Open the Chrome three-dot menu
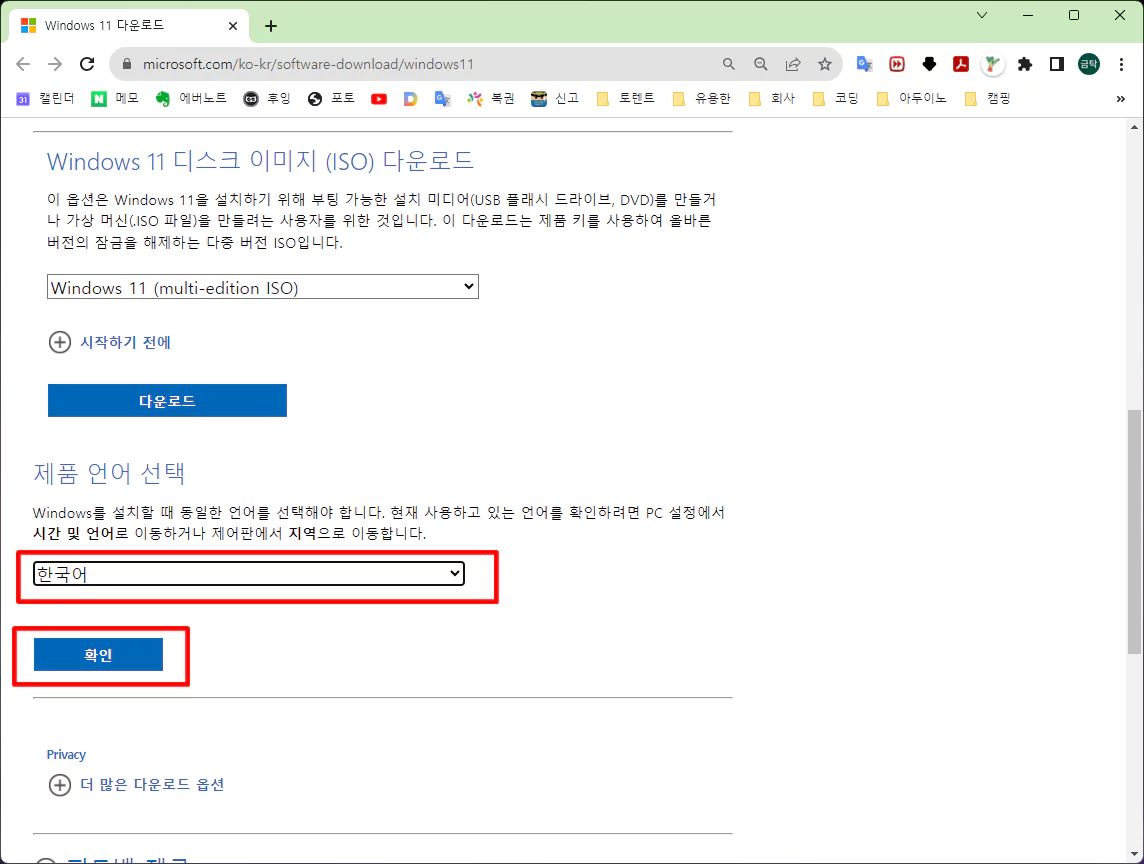 pos(1121,64)
